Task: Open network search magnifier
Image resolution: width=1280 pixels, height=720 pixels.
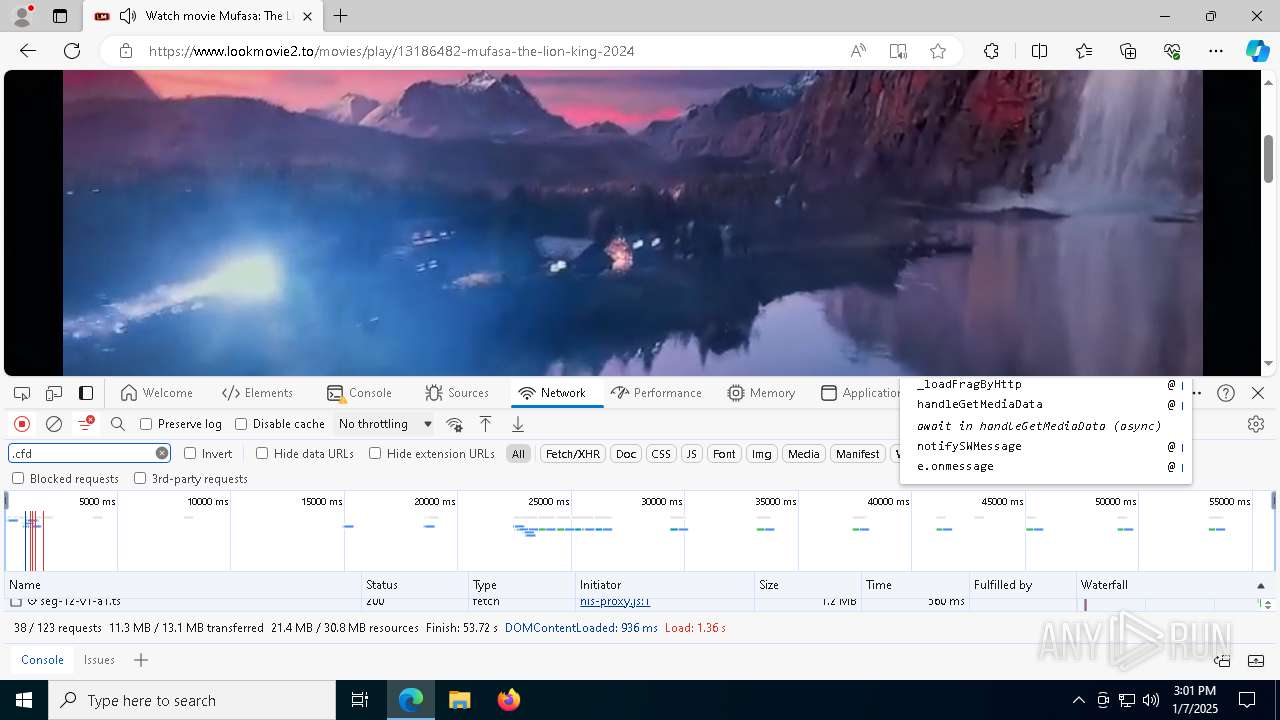Action: click(x=118, y=424)
